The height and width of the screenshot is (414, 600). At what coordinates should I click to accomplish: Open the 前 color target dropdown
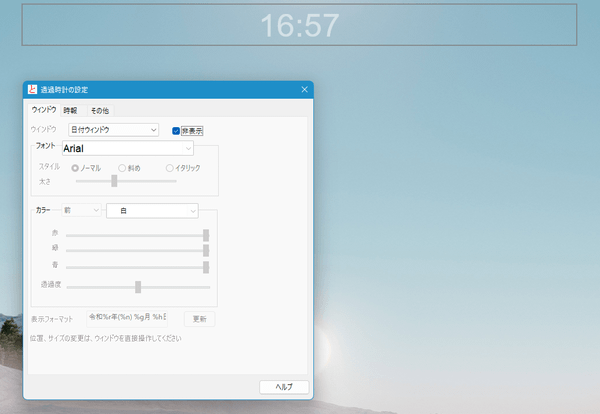pyautogui.click(x=81, y=211)
